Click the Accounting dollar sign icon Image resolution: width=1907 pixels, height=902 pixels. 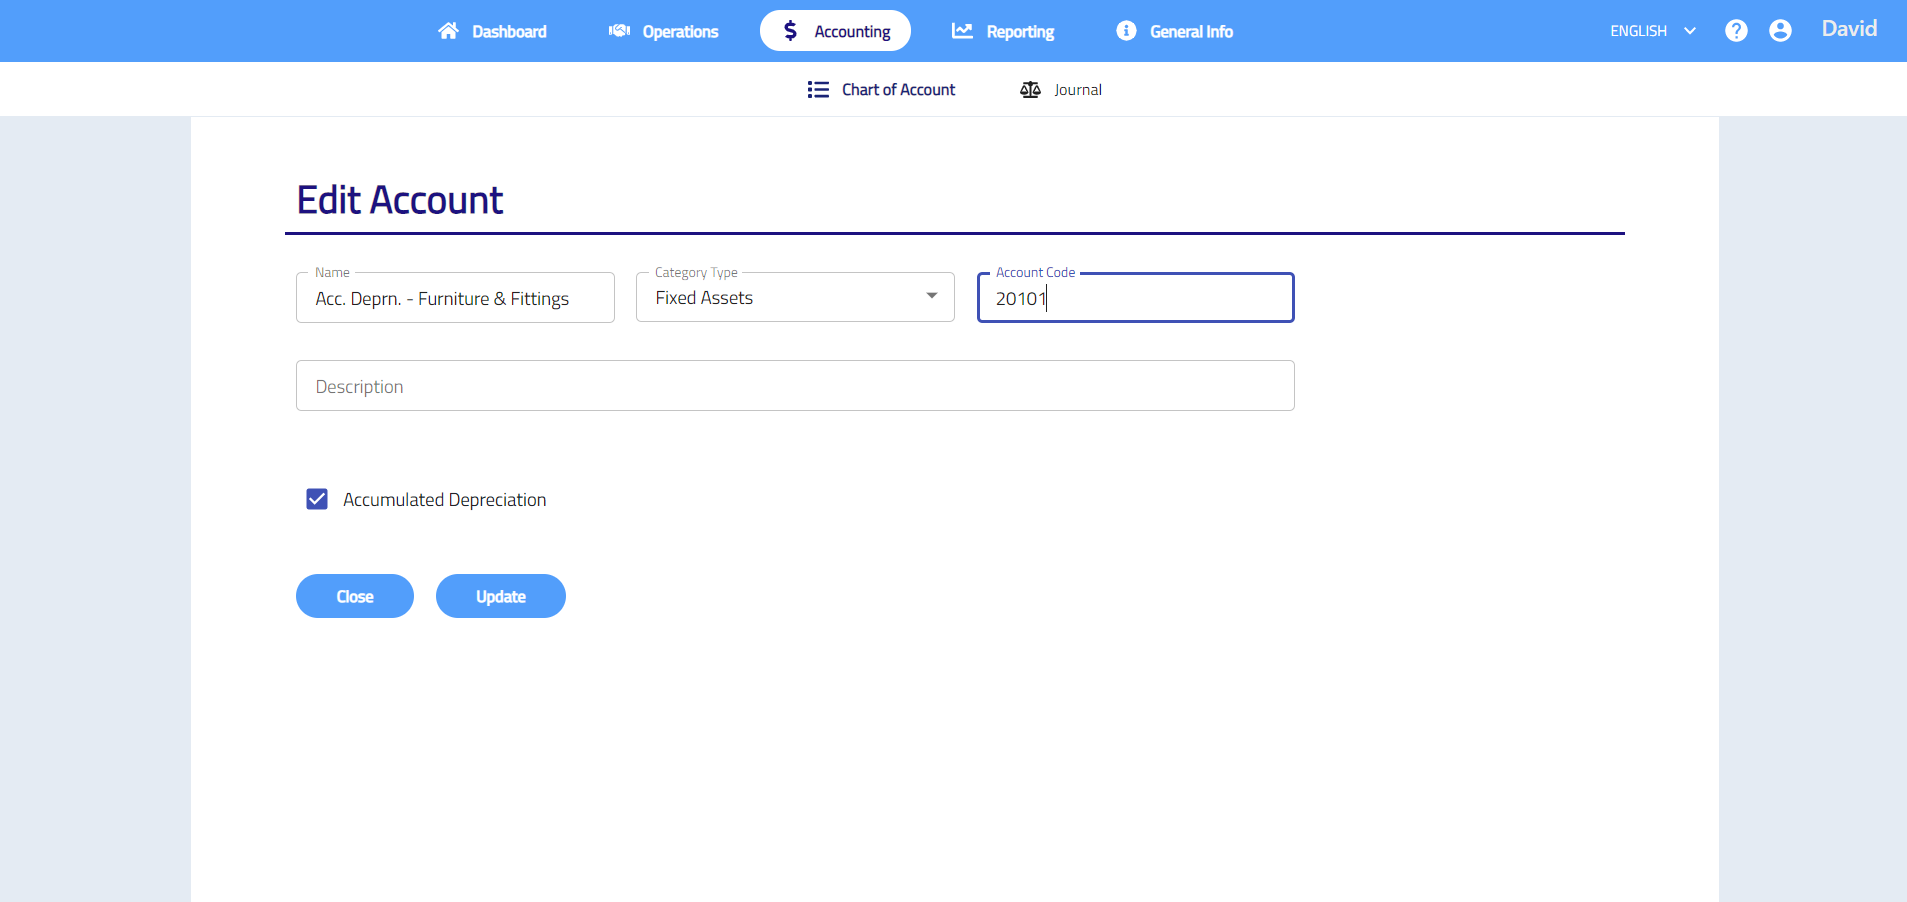pyautogui.click(x=790, y=31)
